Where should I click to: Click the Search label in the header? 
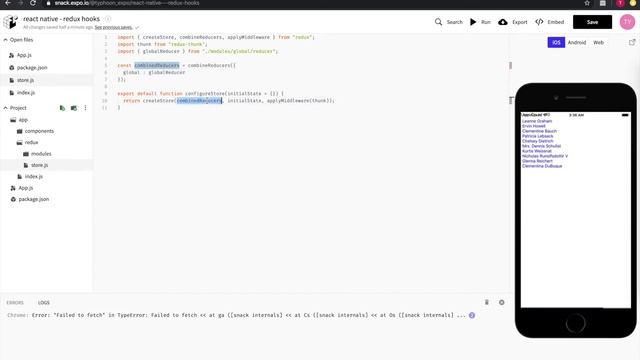[x=454, y=22]
